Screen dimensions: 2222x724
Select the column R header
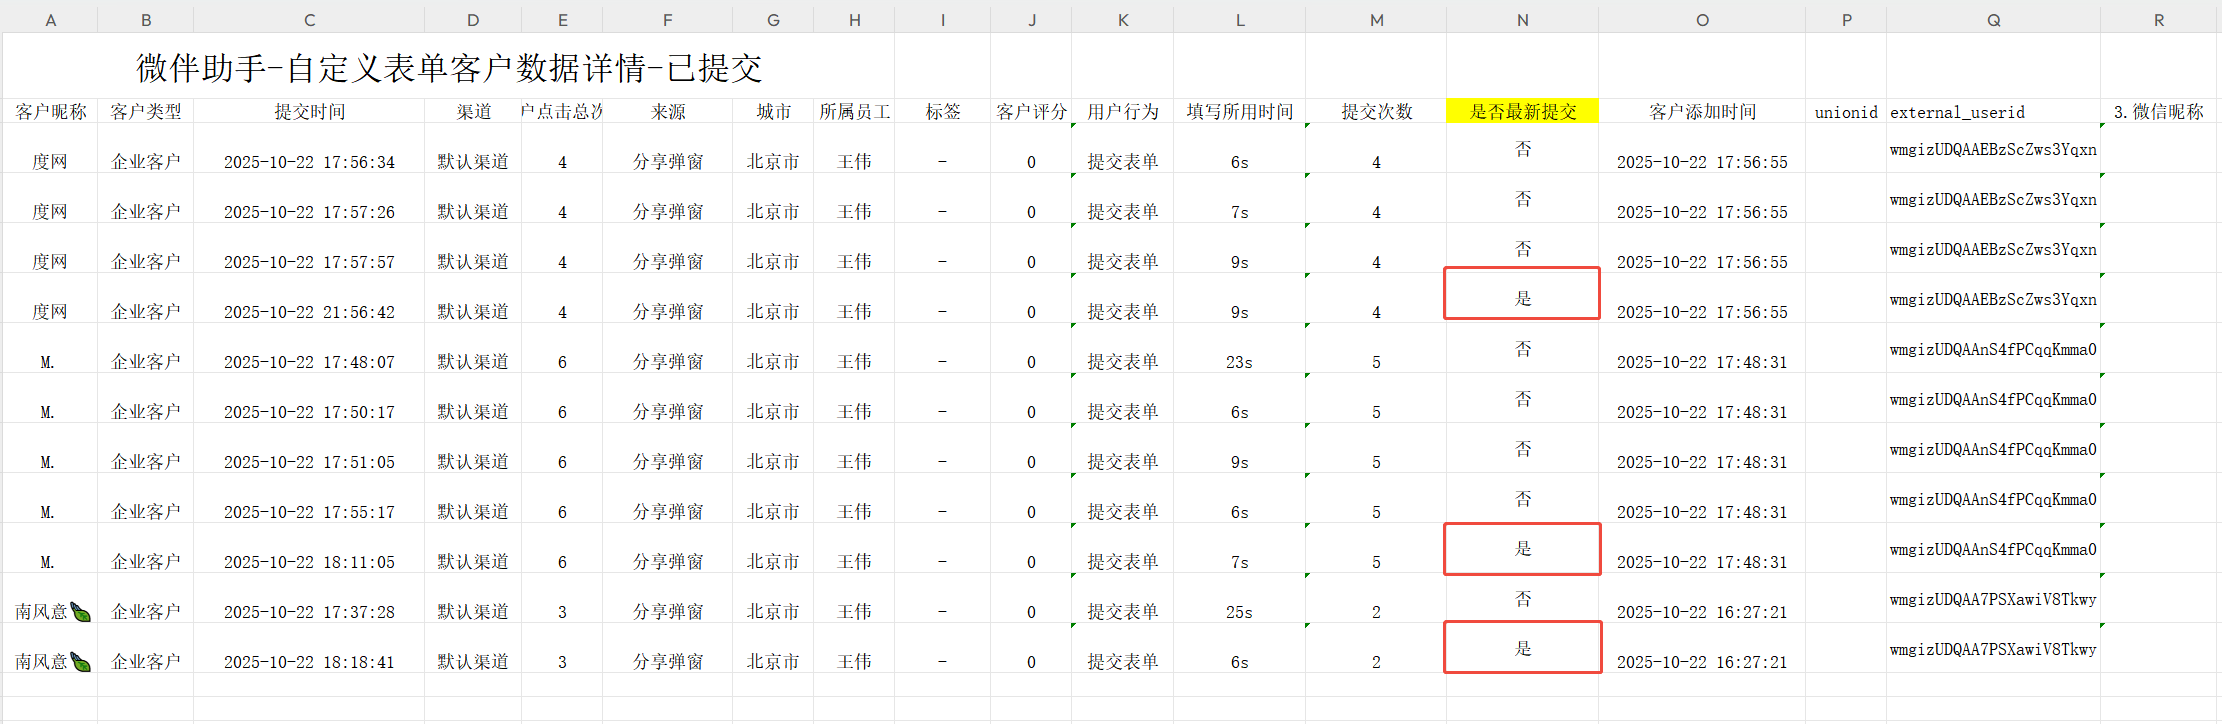coord(2158,20)
